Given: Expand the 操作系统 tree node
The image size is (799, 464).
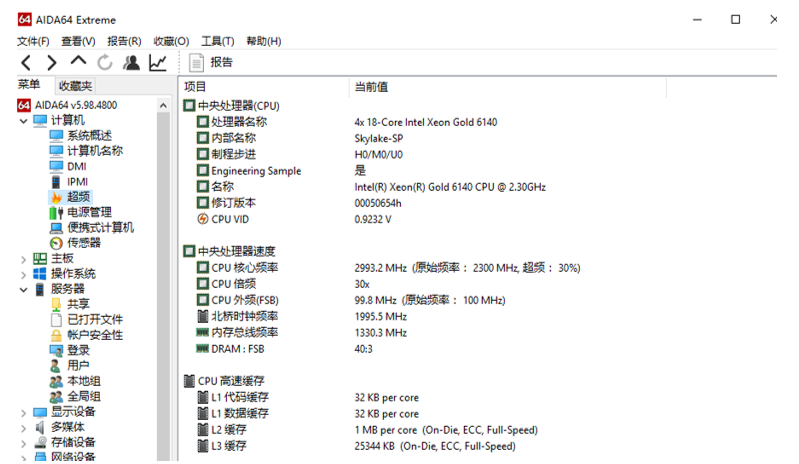Looking at the screenshot, I should (x=23, y=275).
